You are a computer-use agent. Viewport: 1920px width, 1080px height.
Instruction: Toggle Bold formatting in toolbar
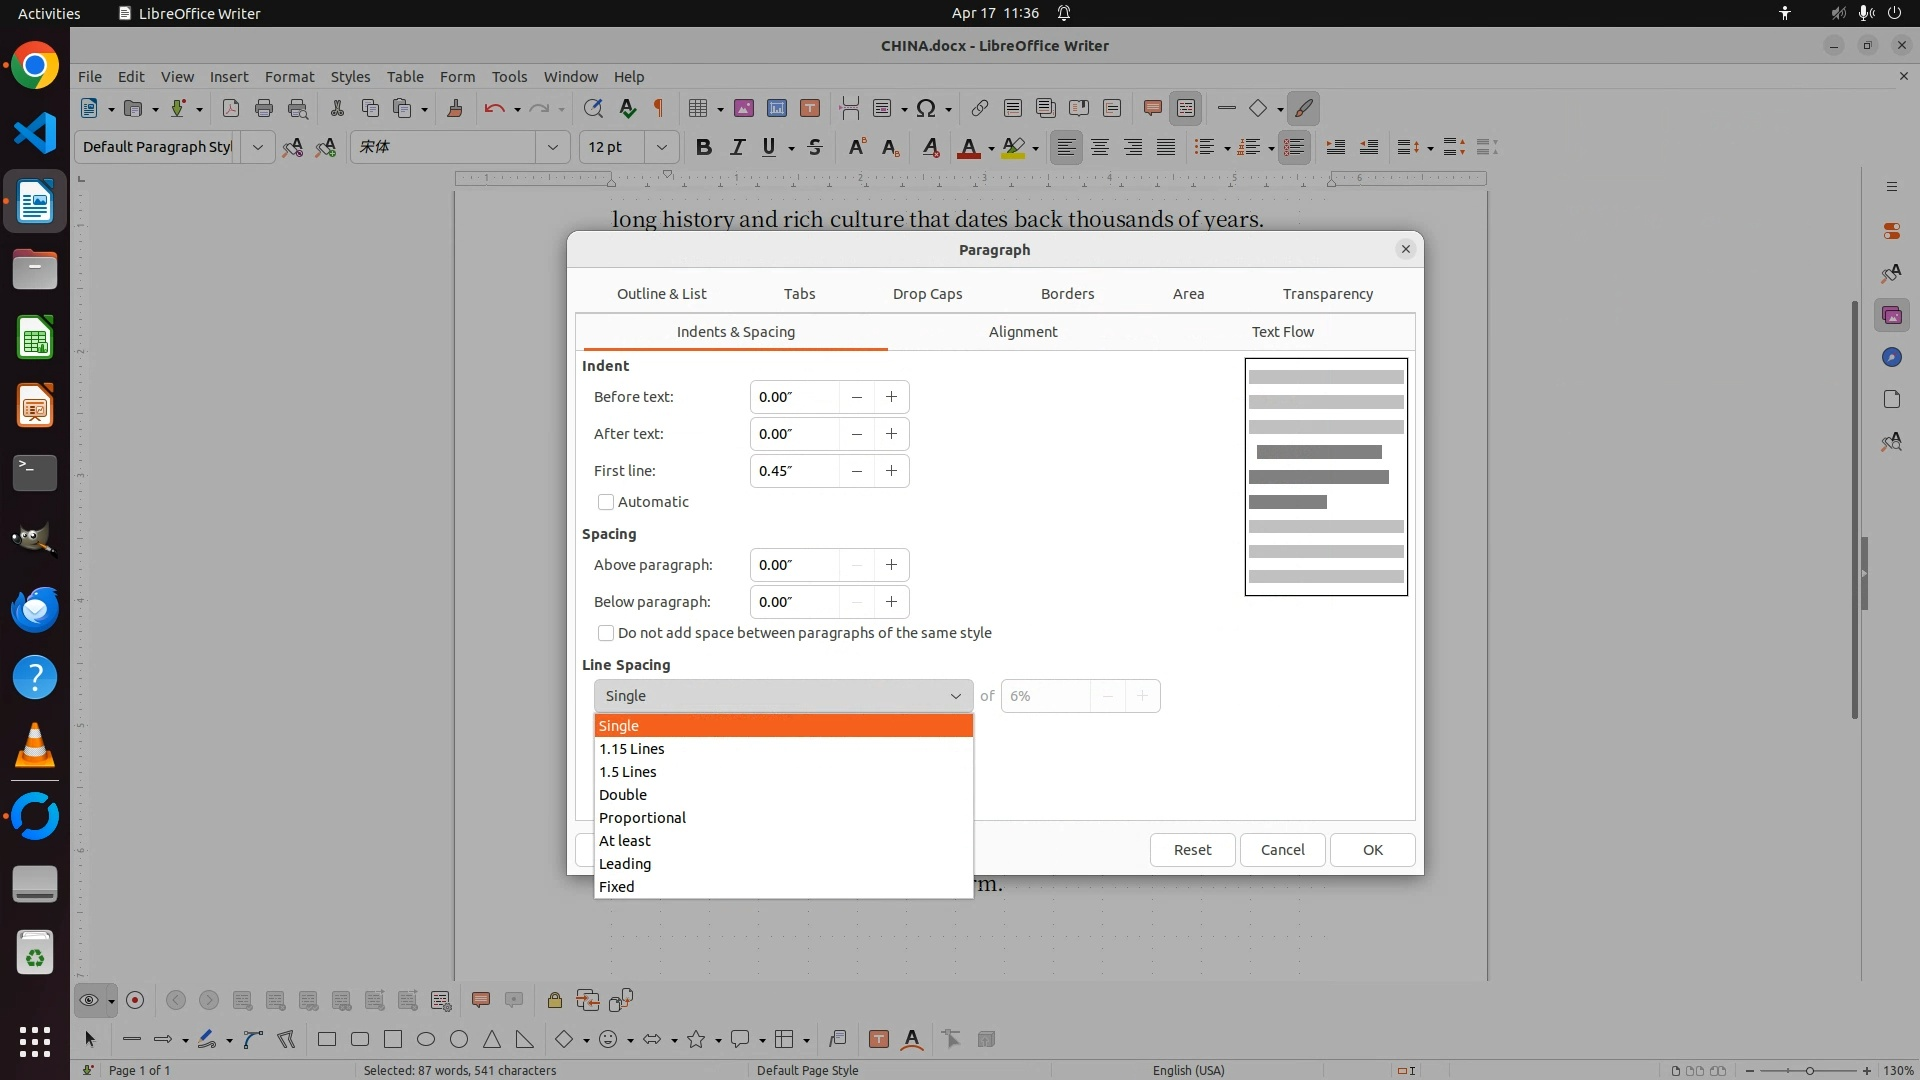pos(704,148)
